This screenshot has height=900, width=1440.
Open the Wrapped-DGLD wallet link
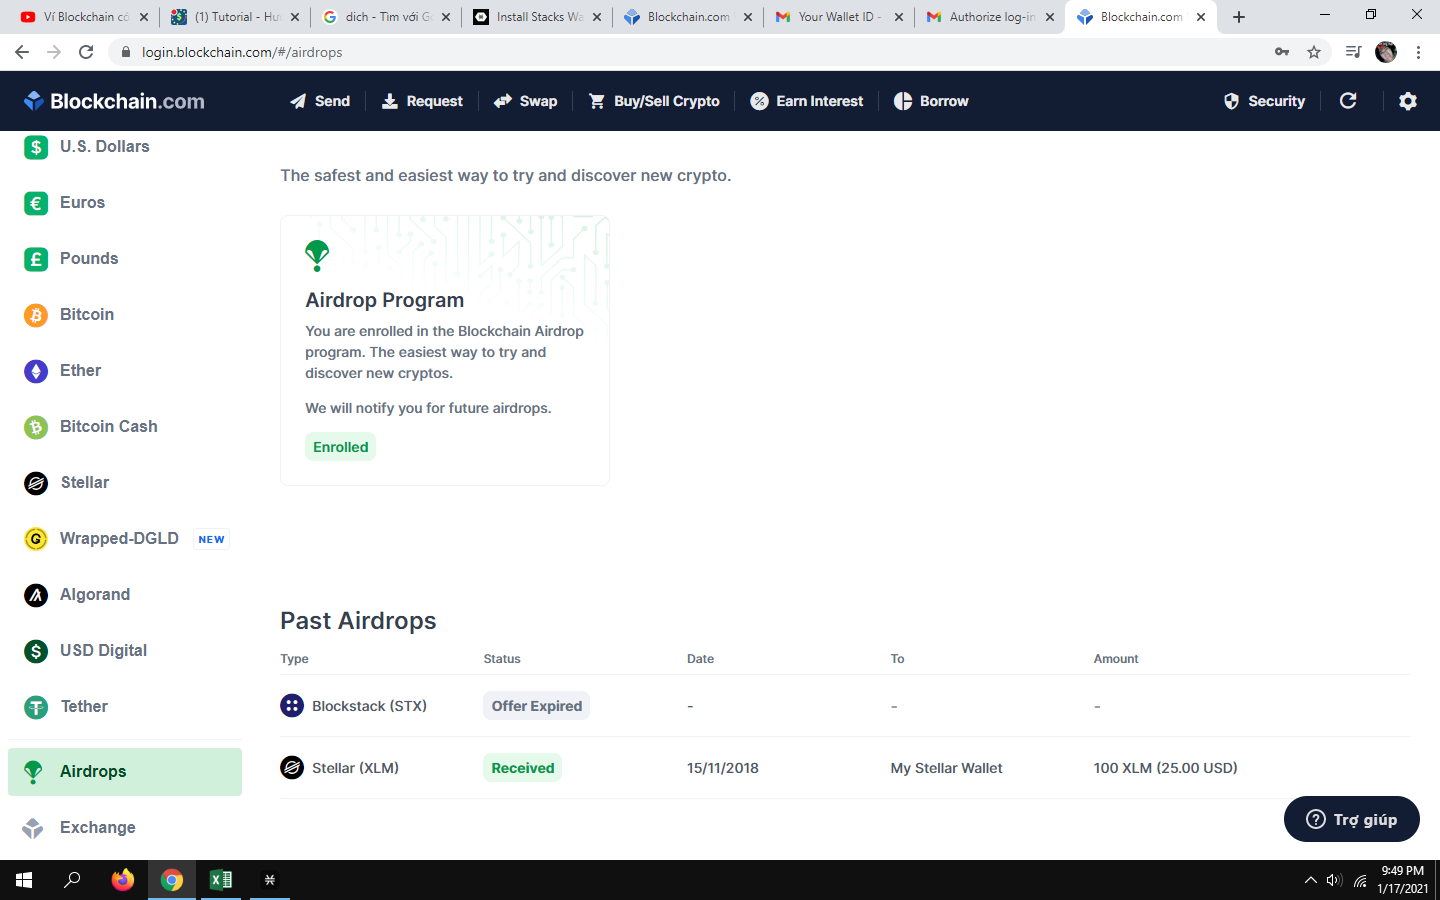119,539
